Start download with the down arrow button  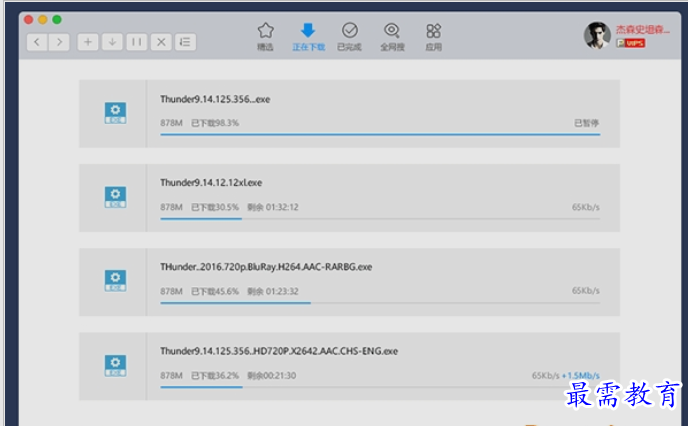pyautogui.click(x=112, y=42)
